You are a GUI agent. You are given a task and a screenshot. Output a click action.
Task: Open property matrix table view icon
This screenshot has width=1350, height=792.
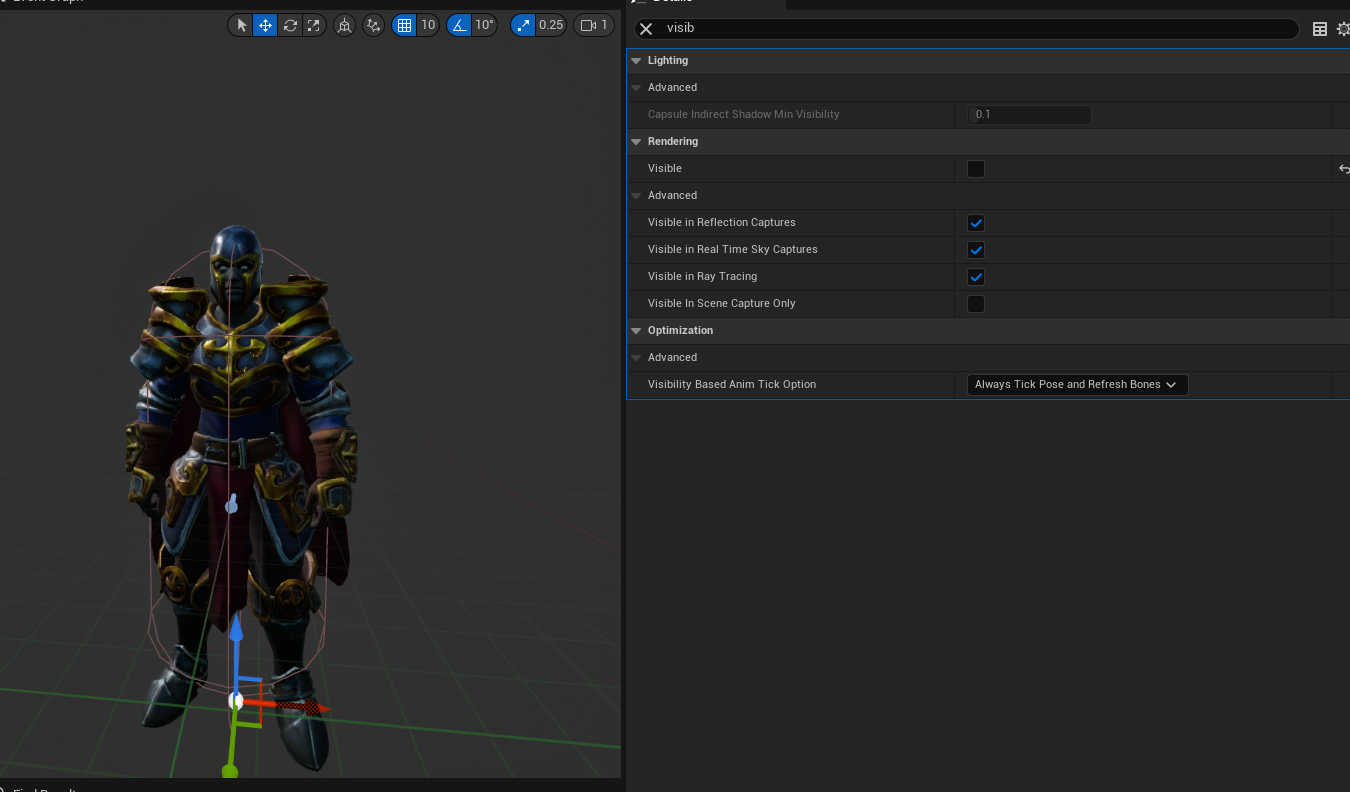click(1320, 29)
